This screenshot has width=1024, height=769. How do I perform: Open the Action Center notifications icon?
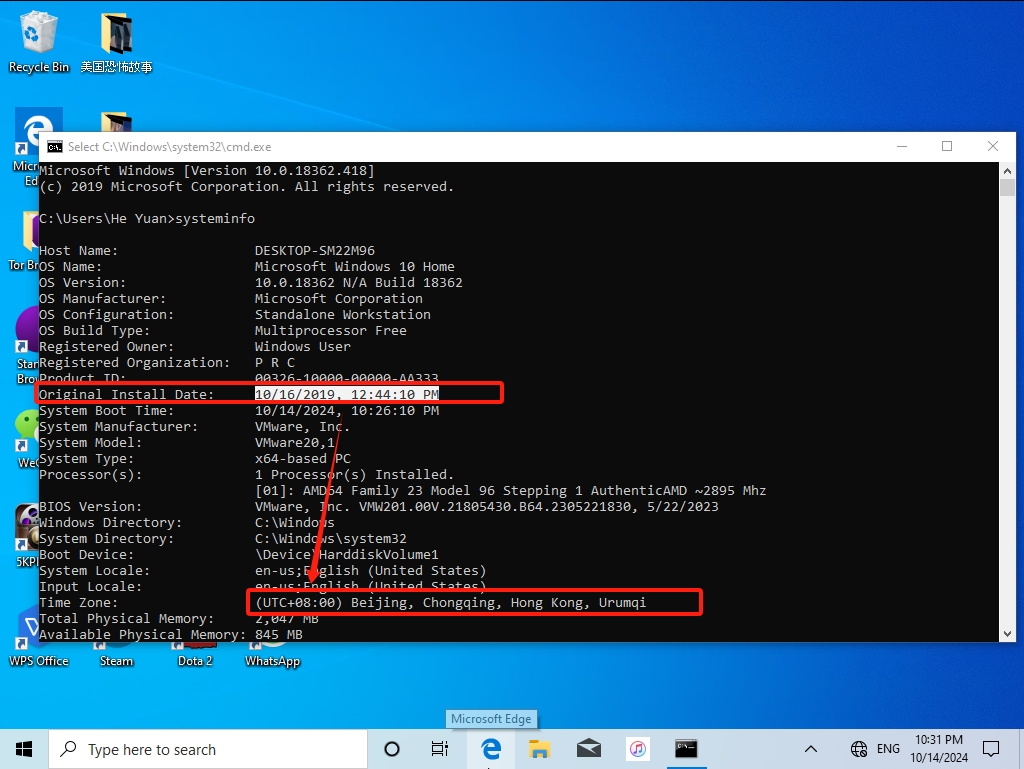[991, 749]
